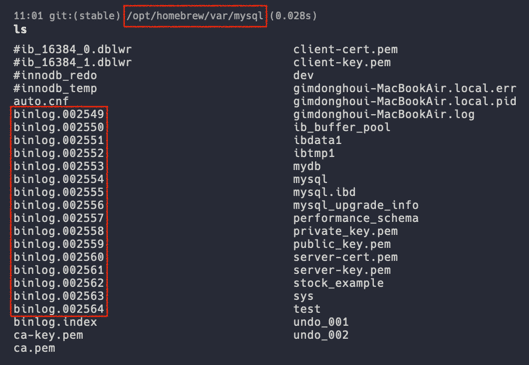
Task: Click the ib_buffer_pool file entry
Action: tap(342, 127)
